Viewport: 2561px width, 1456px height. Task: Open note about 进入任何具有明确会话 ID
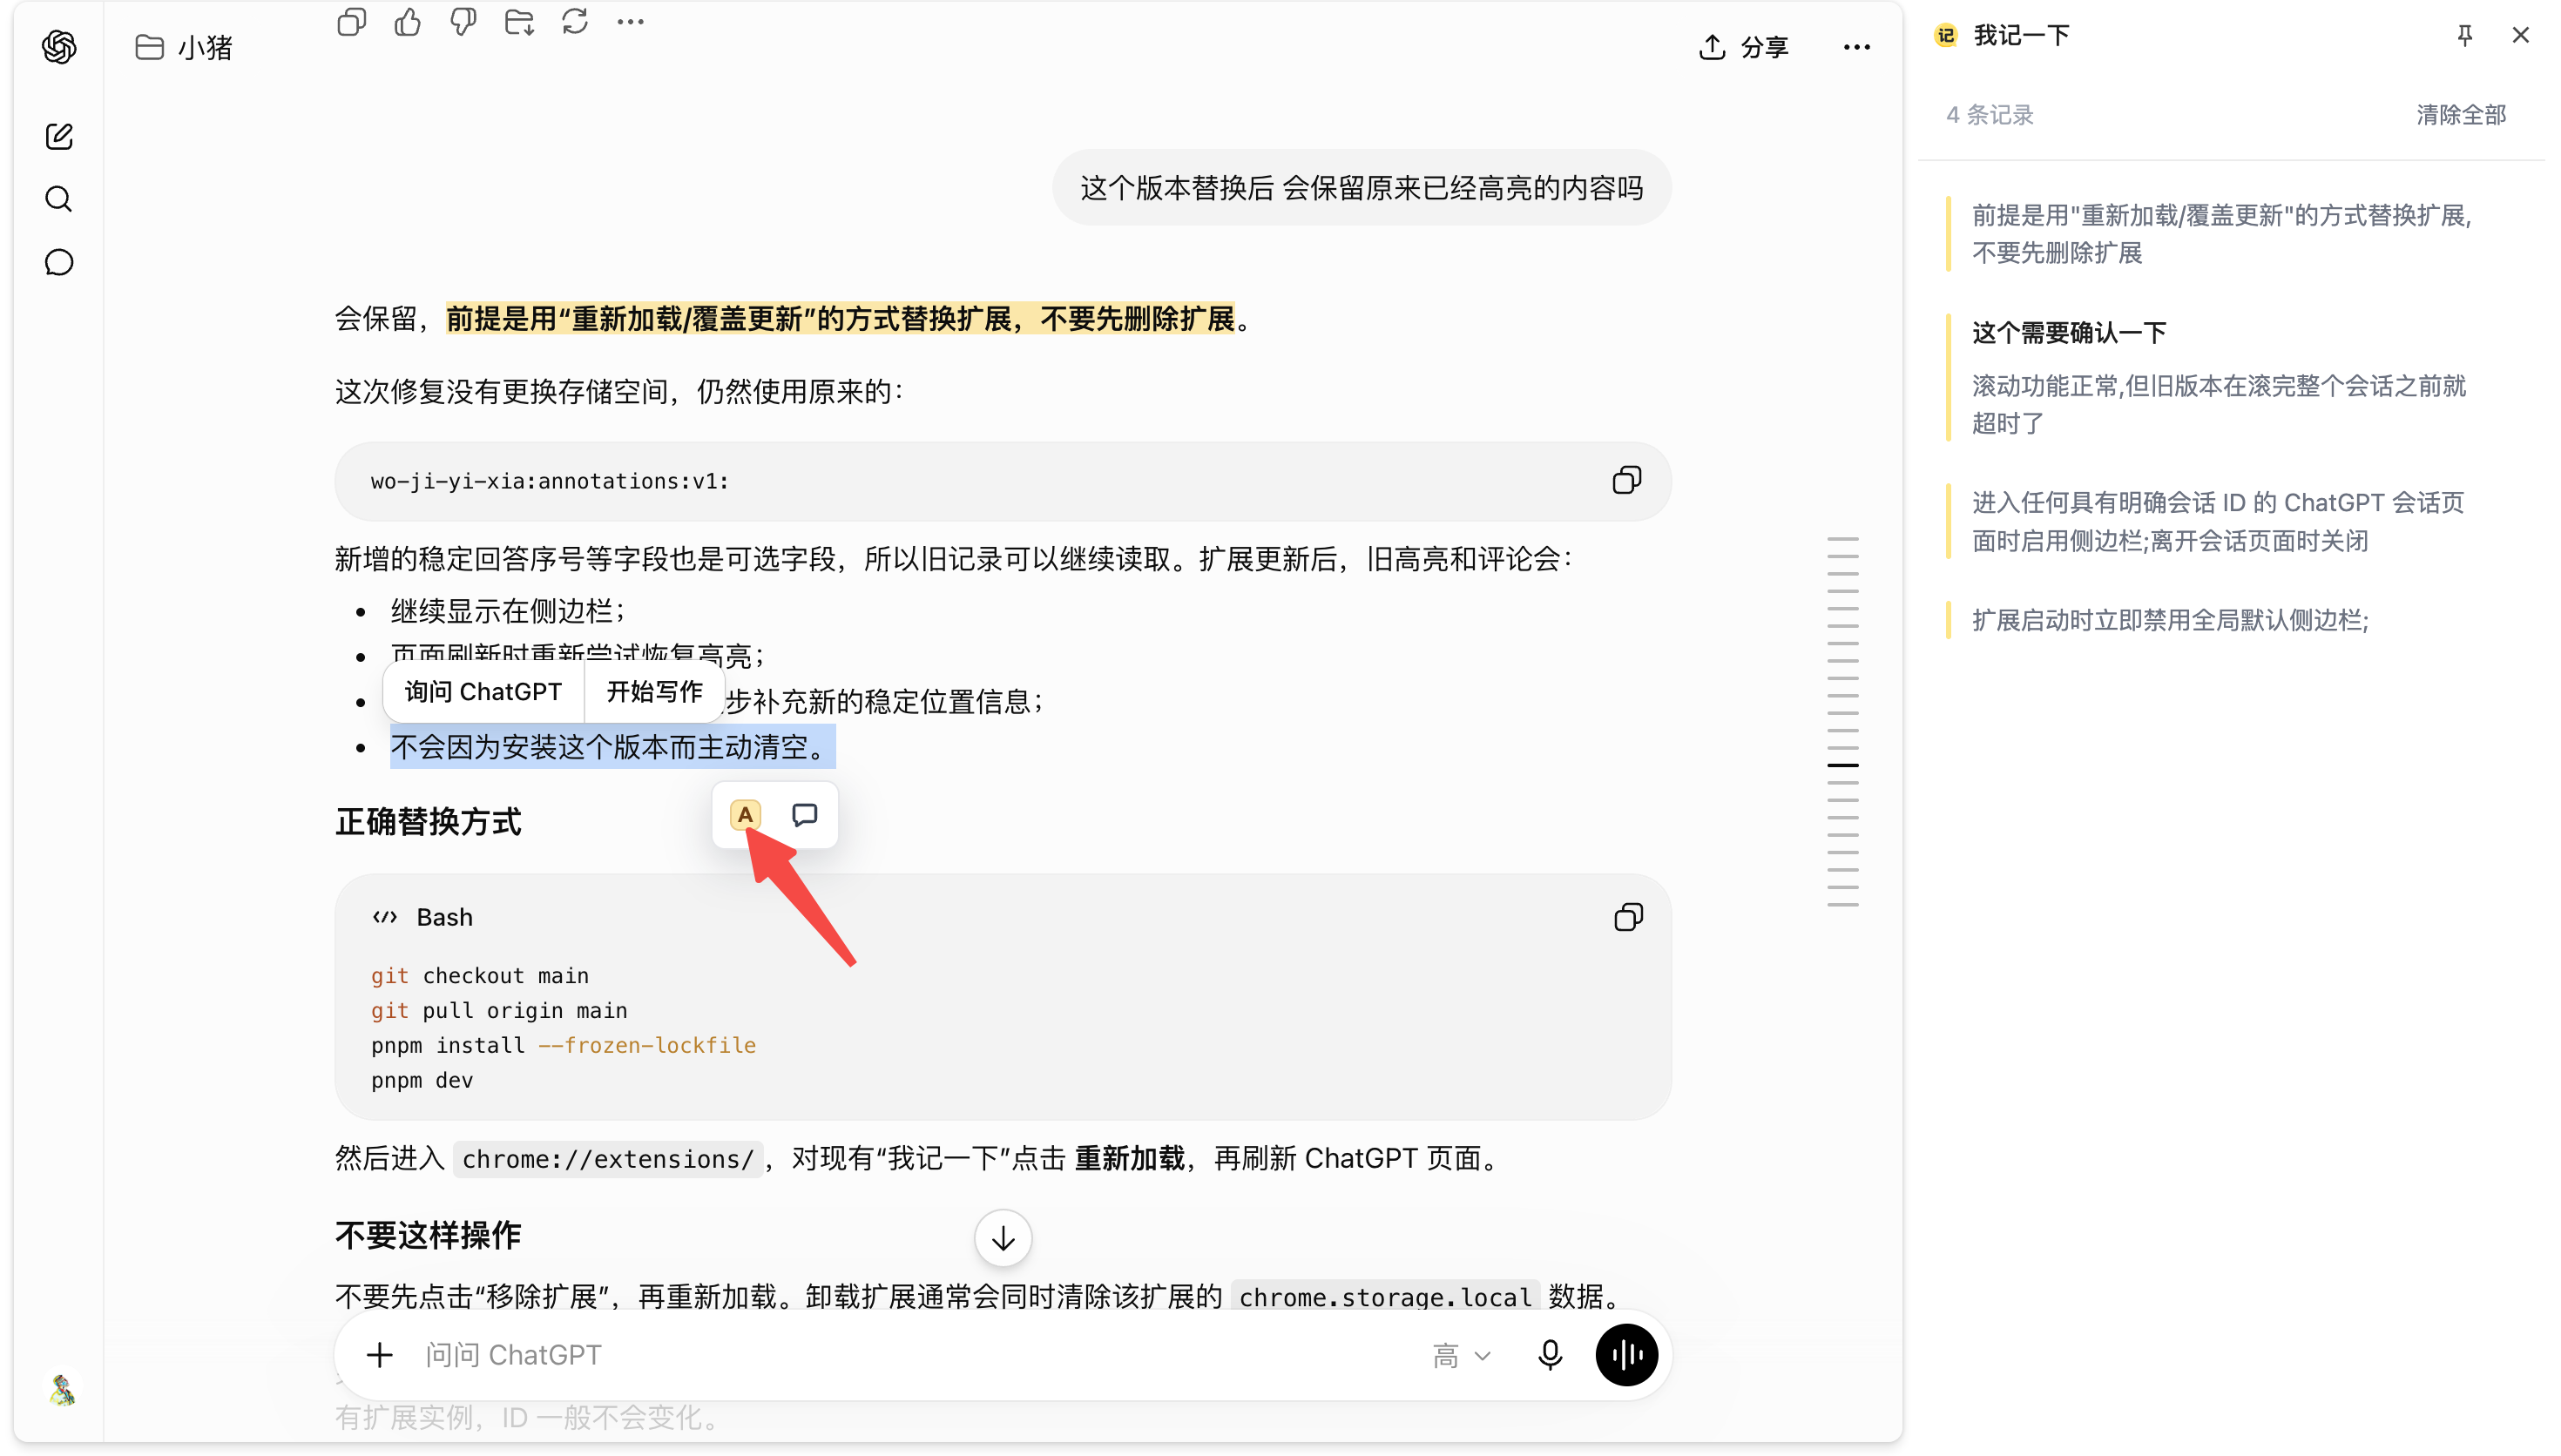pos(2220,521)
